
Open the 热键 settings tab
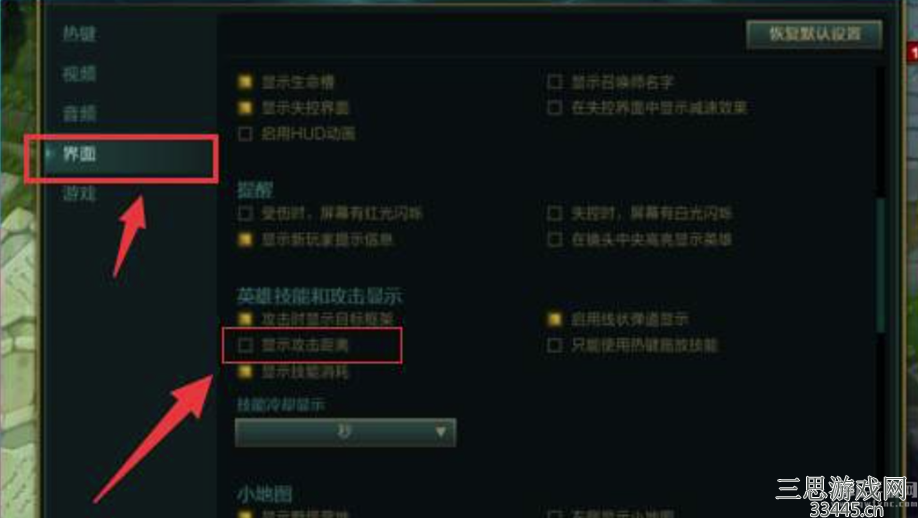click(x=79, y=34)
